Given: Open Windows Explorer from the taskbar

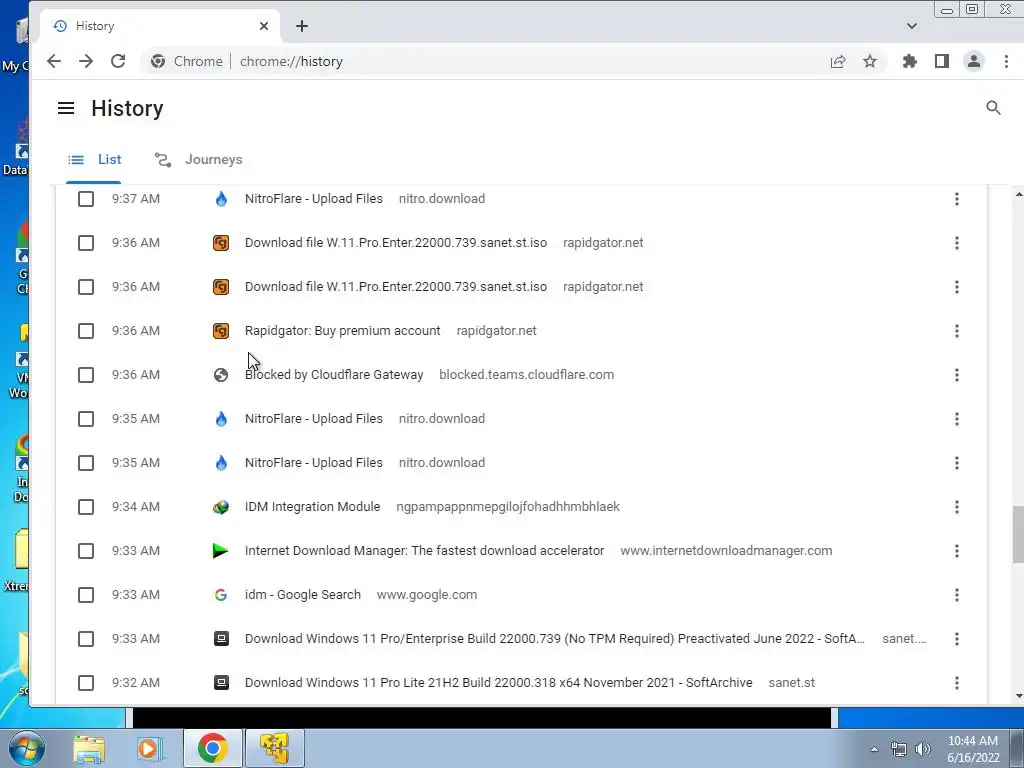Looking at the screenshot, I should (x=89, y=748).
